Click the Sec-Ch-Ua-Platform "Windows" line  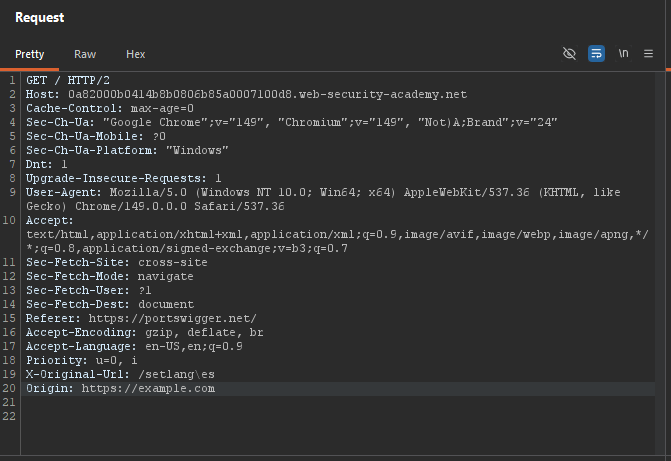(127, 150)
